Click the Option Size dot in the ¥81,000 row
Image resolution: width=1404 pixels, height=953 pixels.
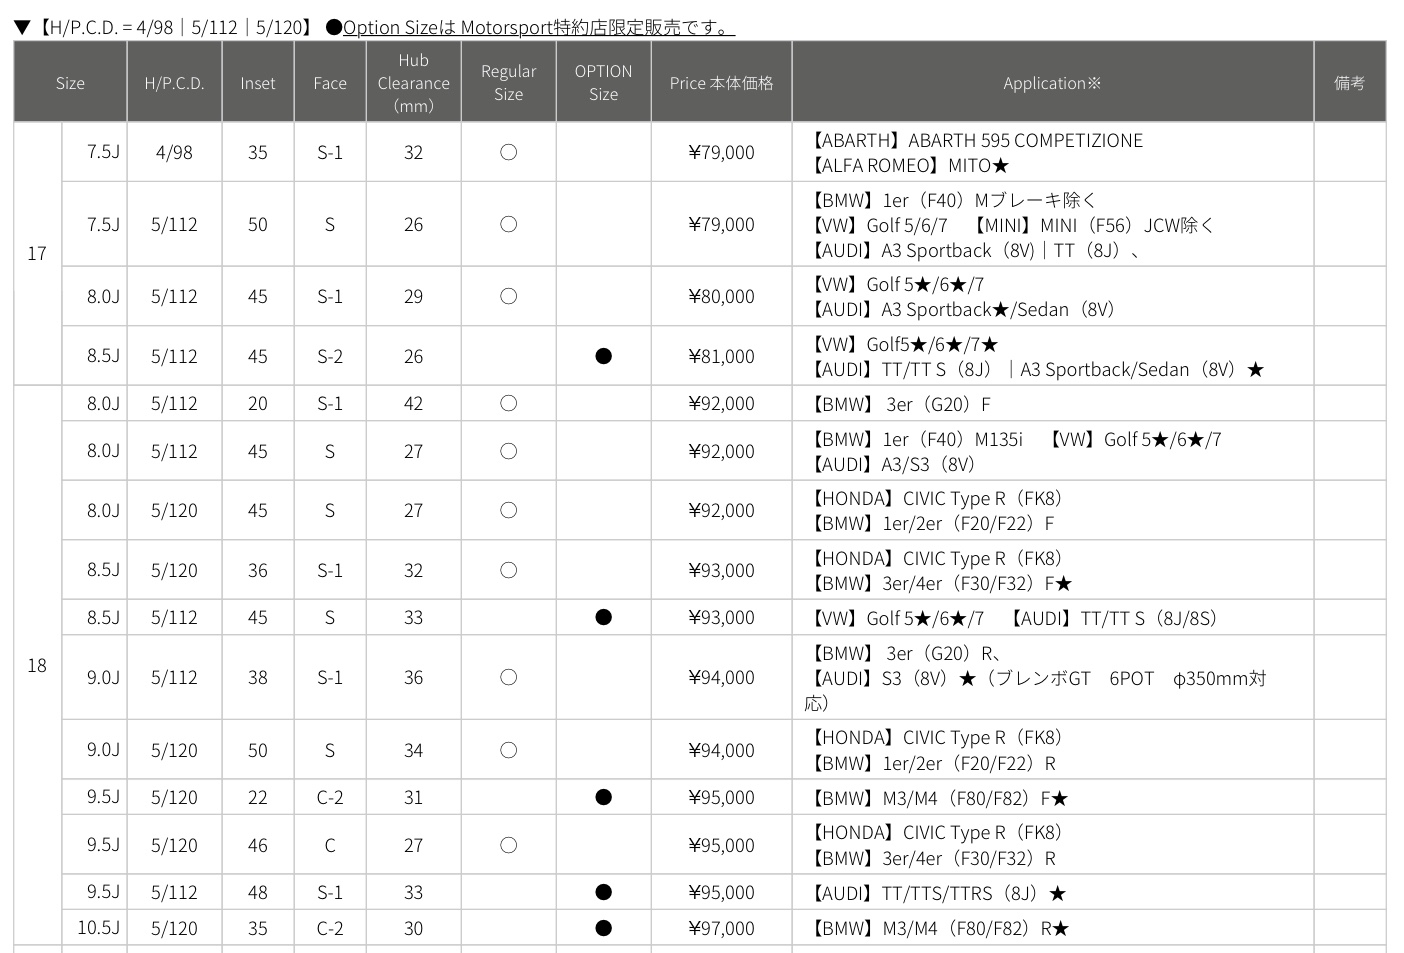603,356
